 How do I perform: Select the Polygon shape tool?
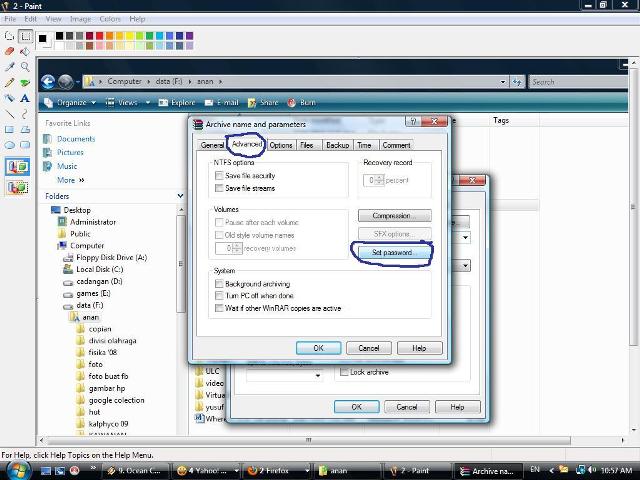pyautogui.click(x=25, y=129)
